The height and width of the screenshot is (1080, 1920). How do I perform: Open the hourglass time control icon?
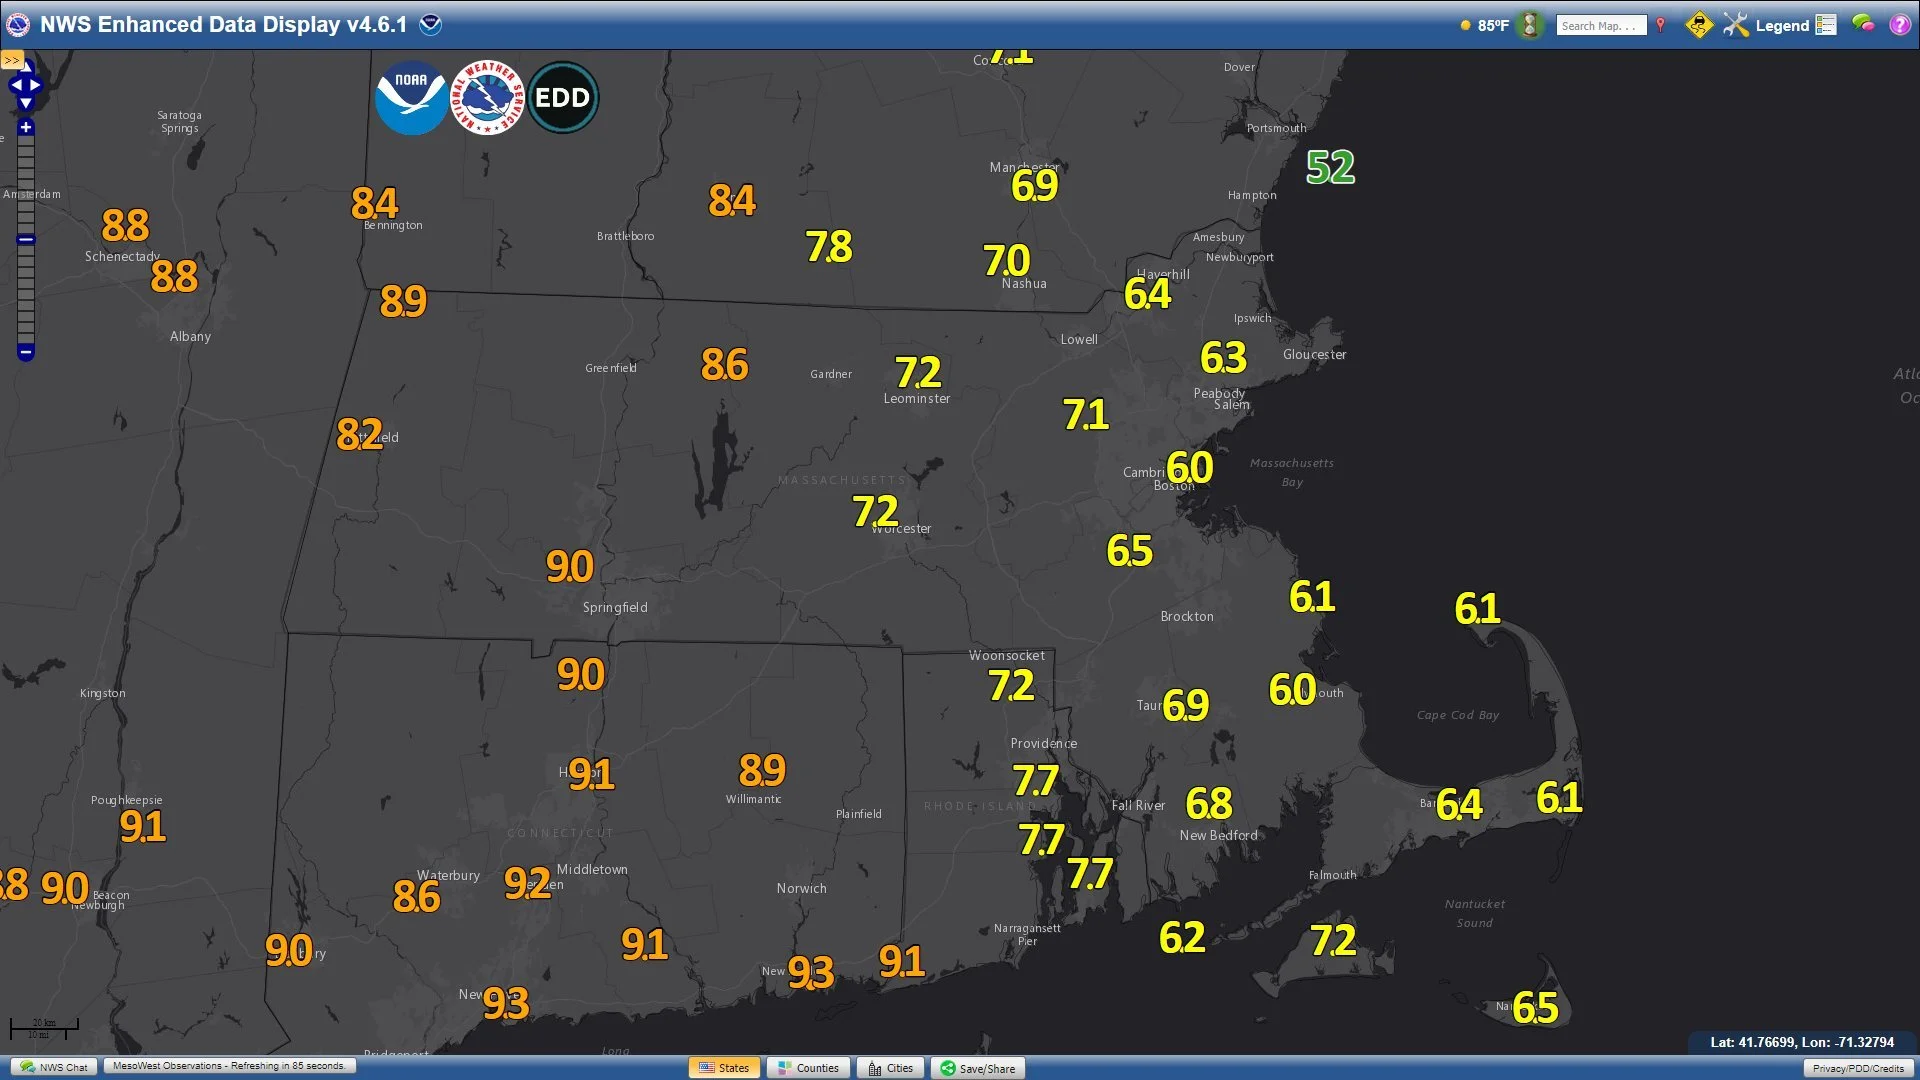point(1529,25)
